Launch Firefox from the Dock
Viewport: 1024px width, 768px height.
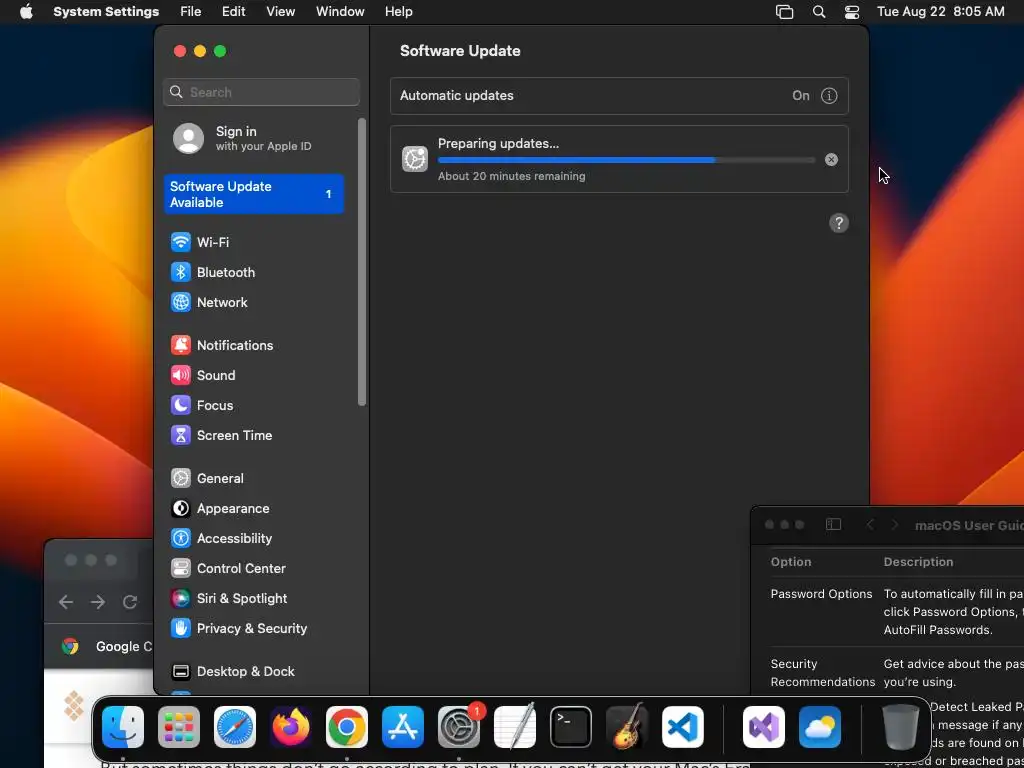(x=291, y=727)
